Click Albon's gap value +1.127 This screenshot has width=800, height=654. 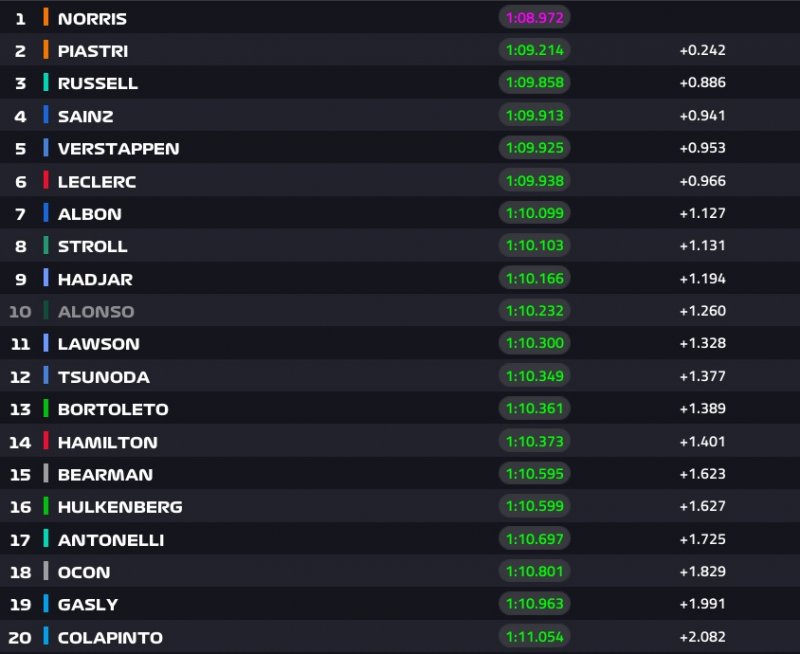pyautogui.click(x=702, y=213)
